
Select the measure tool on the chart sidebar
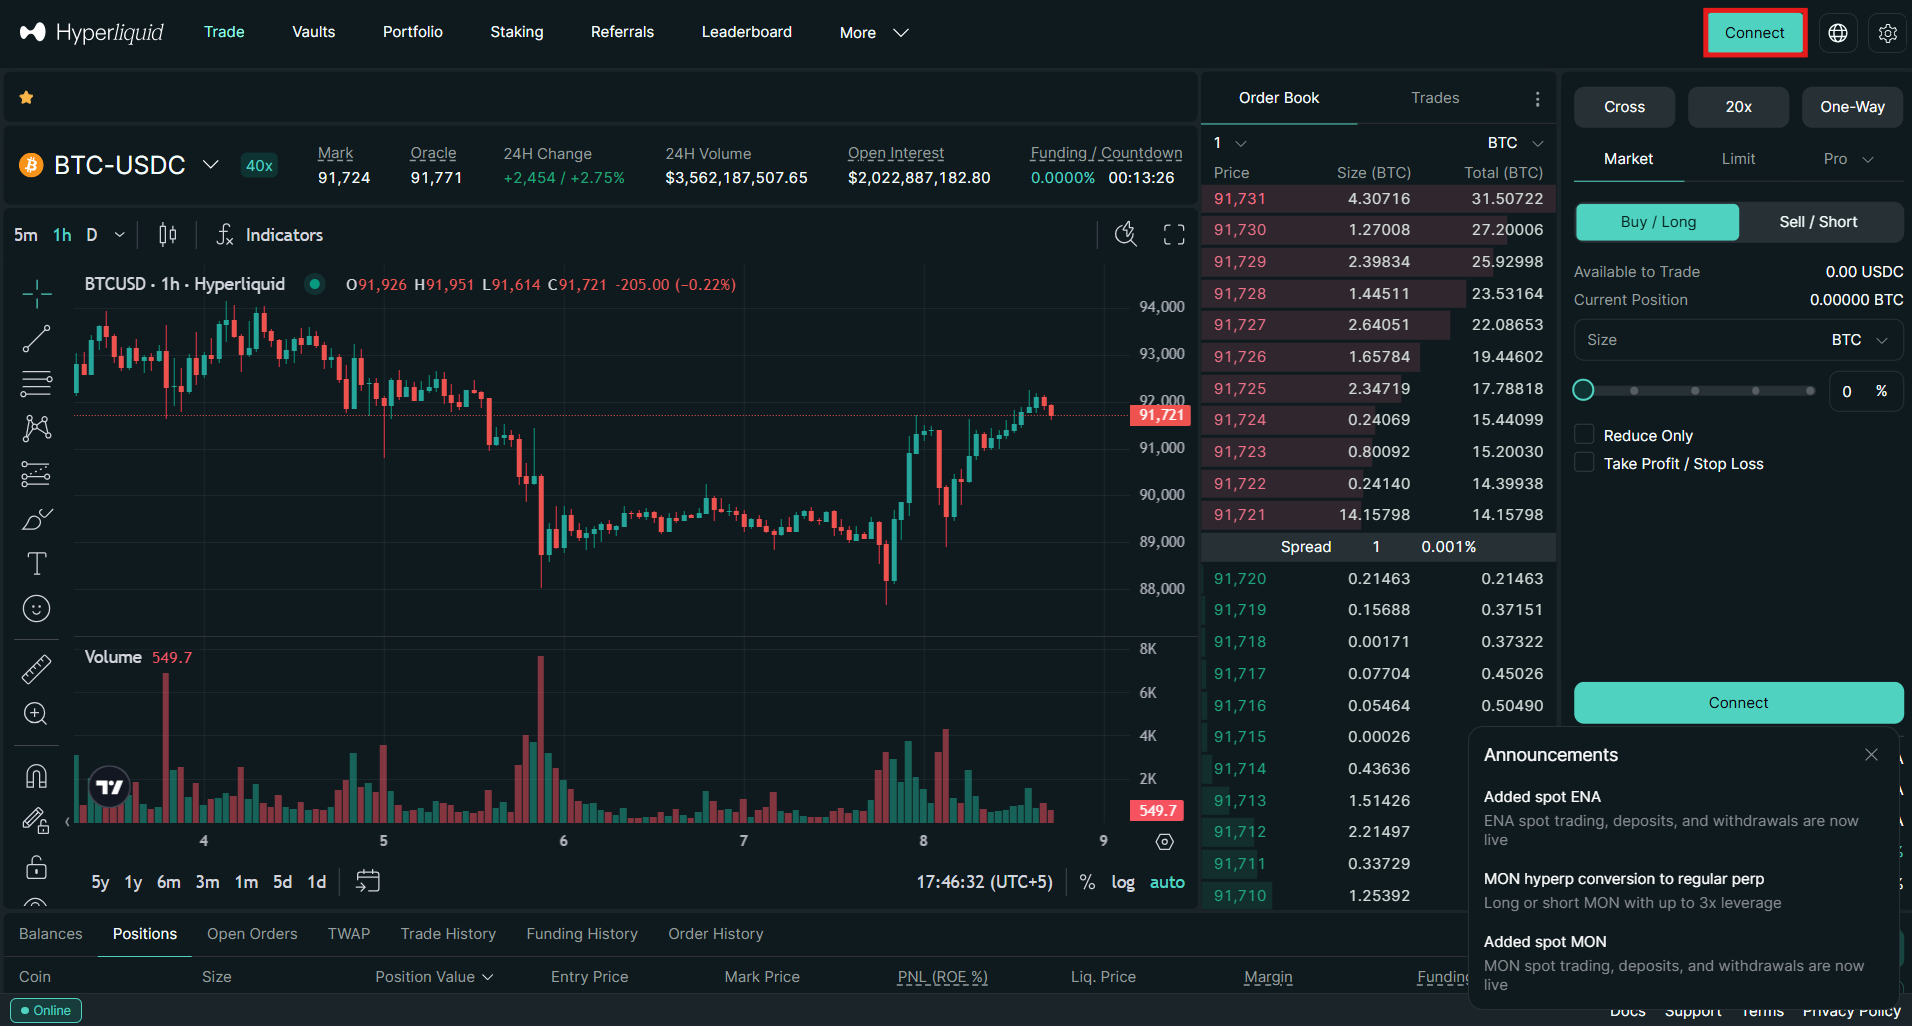click(36, 667)
